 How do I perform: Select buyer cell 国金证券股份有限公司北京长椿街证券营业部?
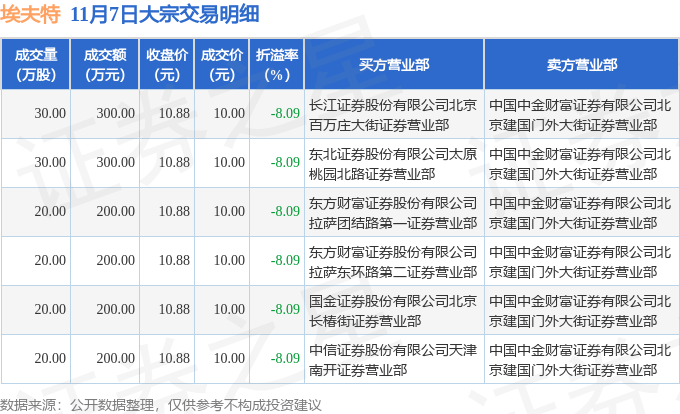click(x=393, y=311)
